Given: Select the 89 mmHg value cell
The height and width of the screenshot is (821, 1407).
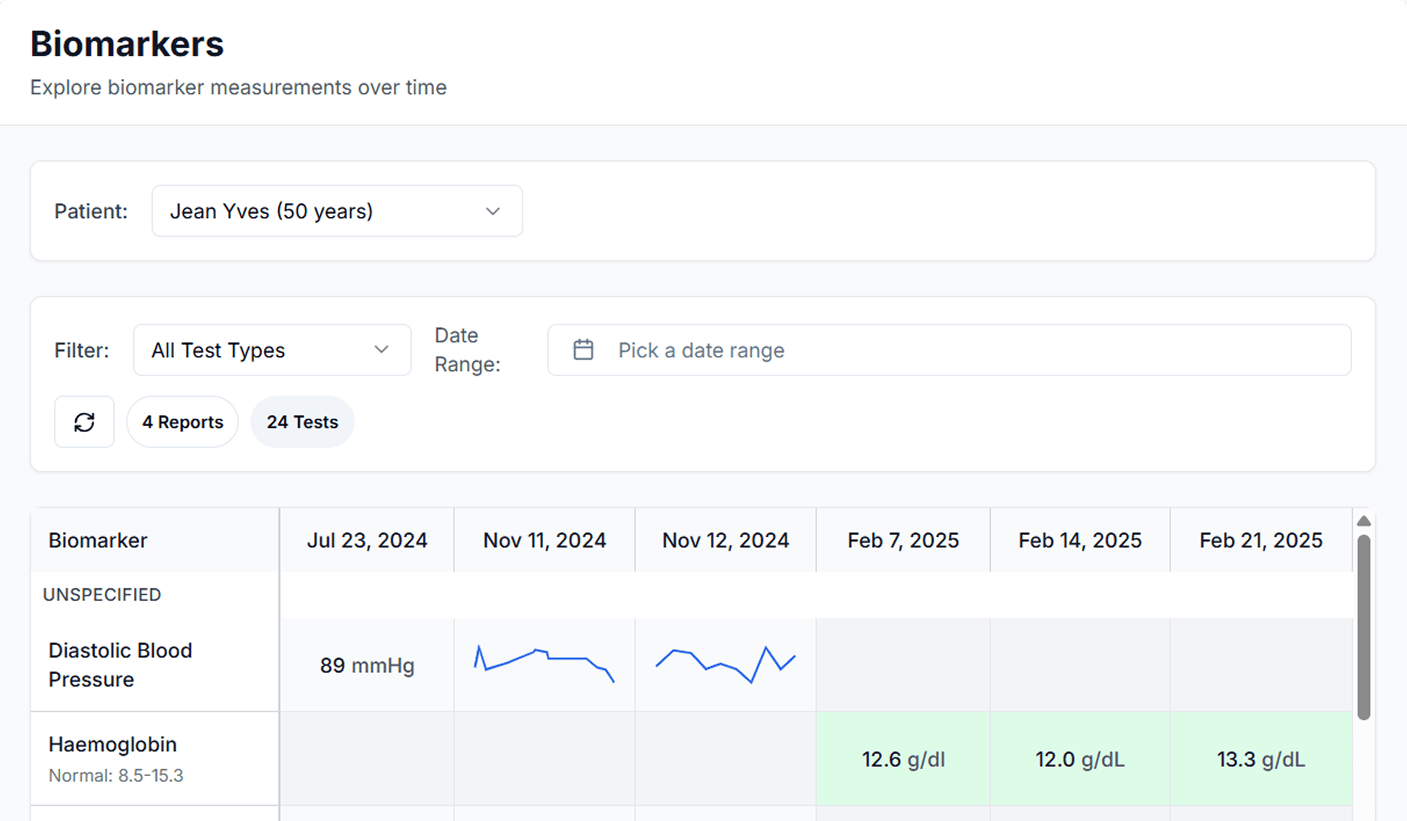Looking at the screenshot, I should [x=367, y=665].
